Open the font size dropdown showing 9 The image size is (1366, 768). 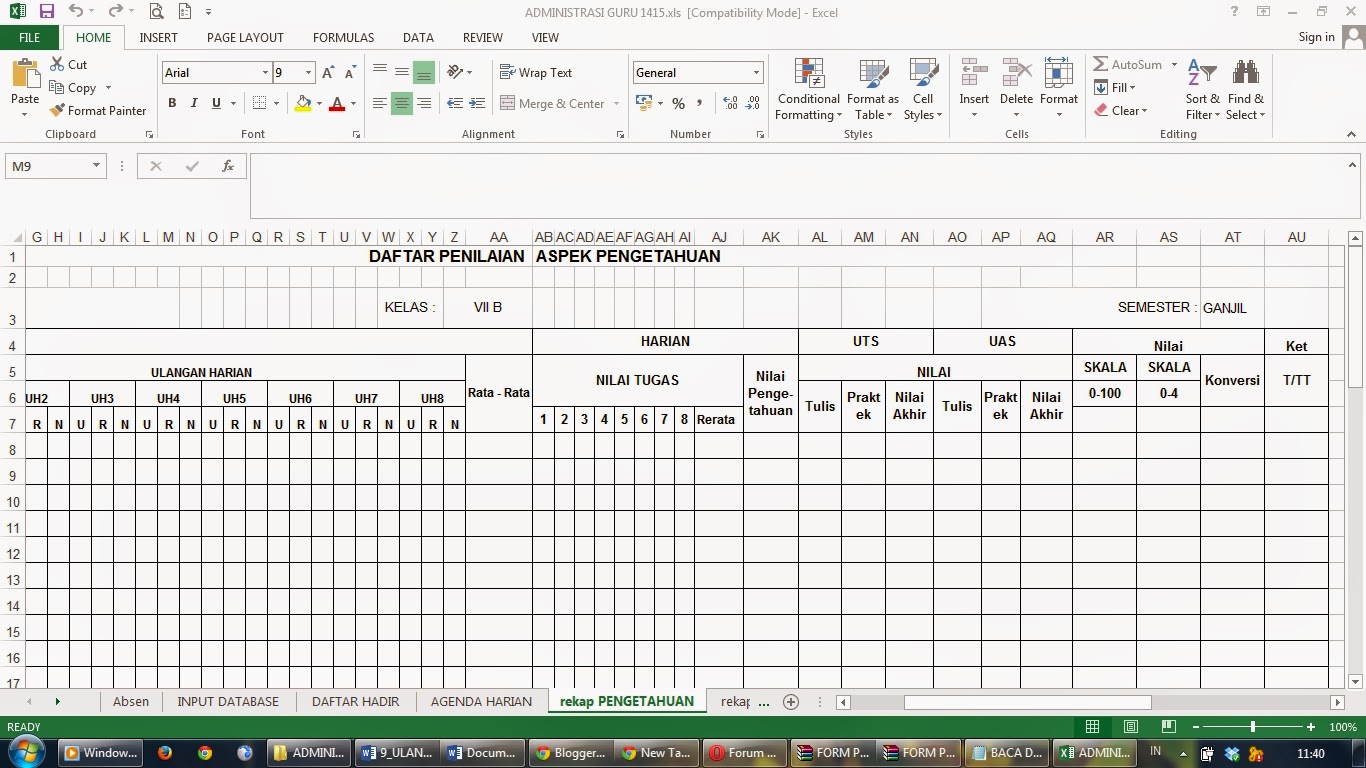[309, 73]
